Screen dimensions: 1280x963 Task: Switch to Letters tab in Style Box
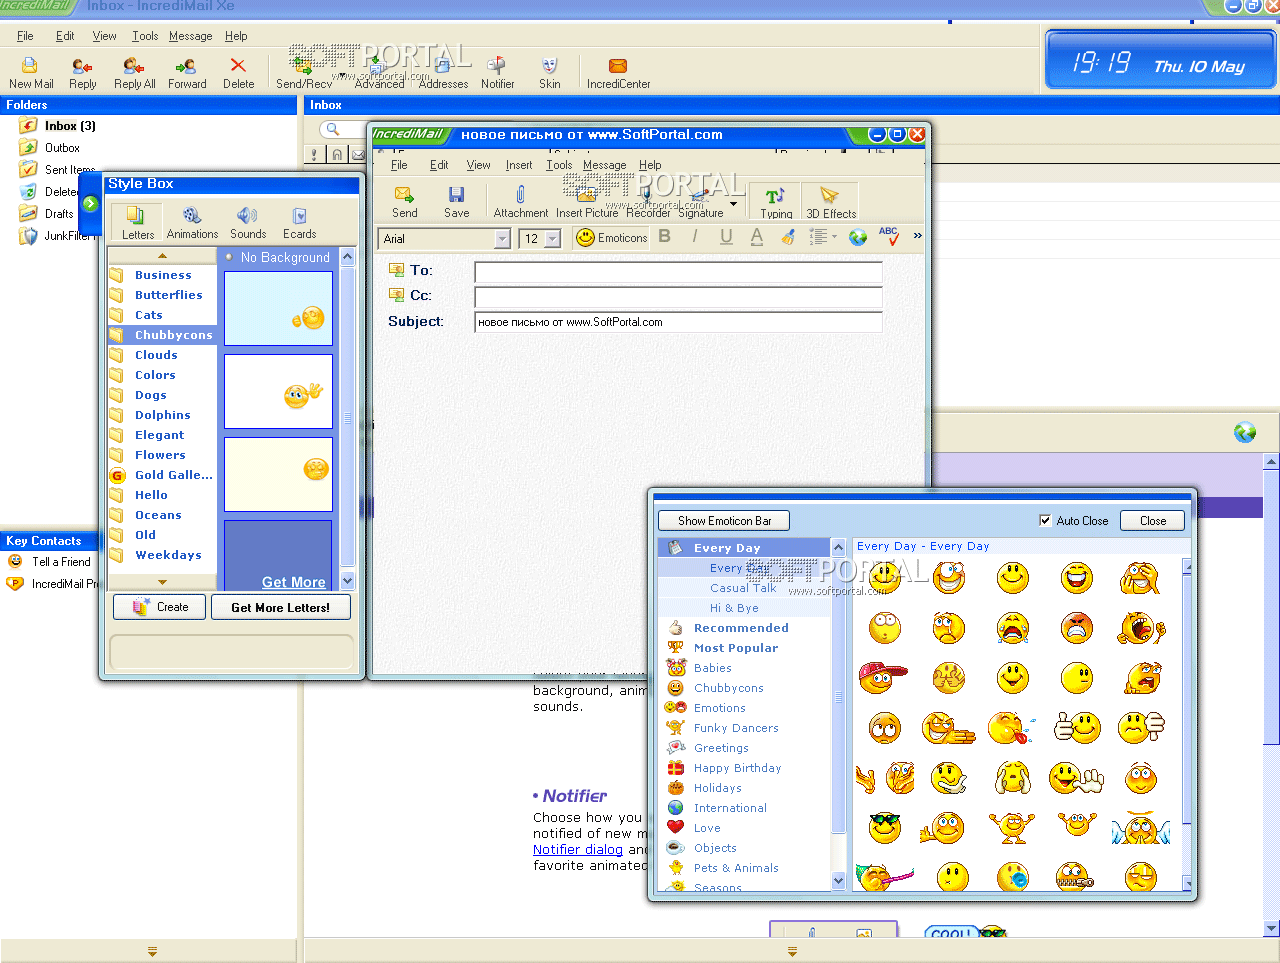[x=138, y=222]
